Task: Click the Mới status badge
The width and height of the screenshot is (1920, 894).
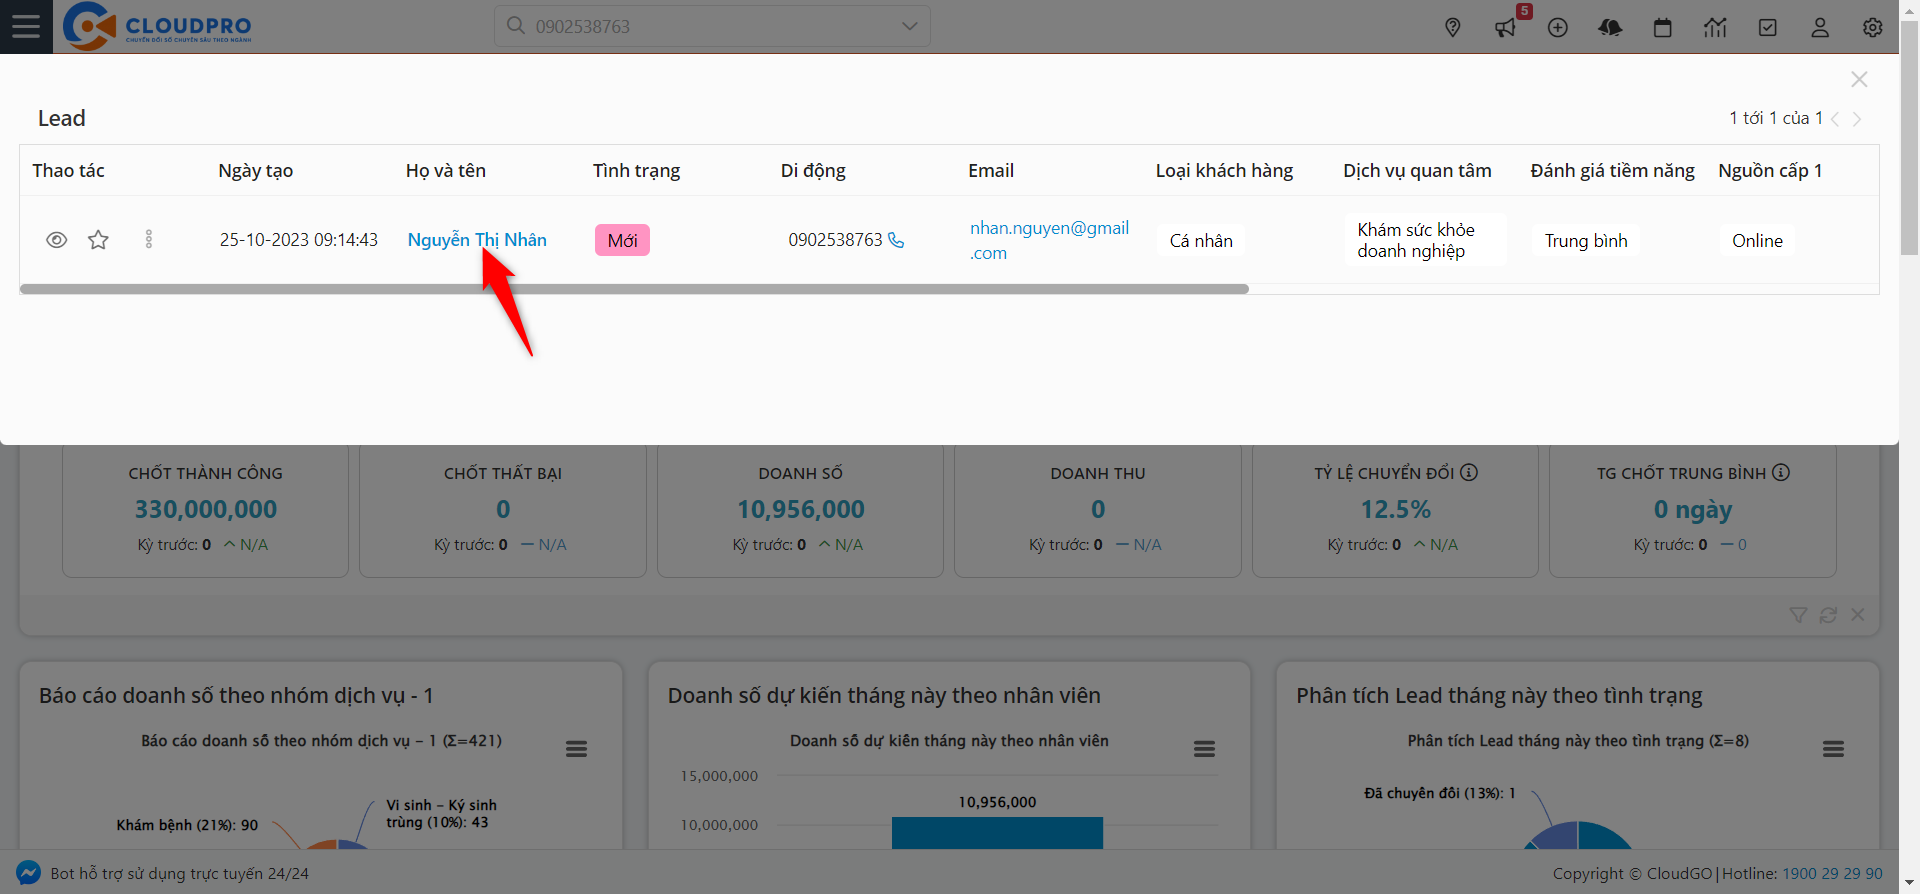Action: click(x=622, y=240)
